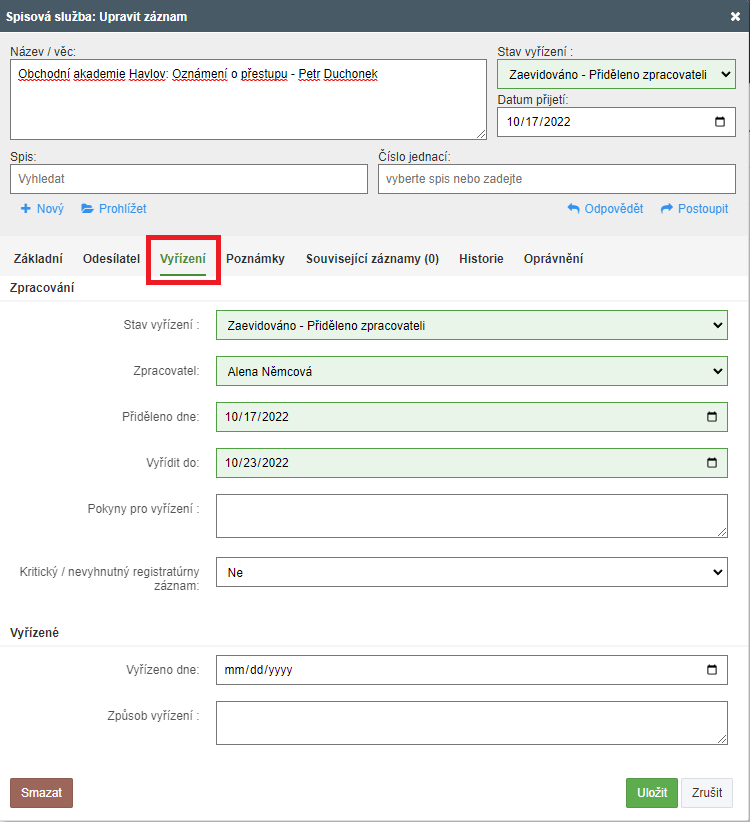This screenshot has width=750, height=822.
Task: Open the Zpracovatel dropdown with Alena Němcová
Action: click(472, 371)
